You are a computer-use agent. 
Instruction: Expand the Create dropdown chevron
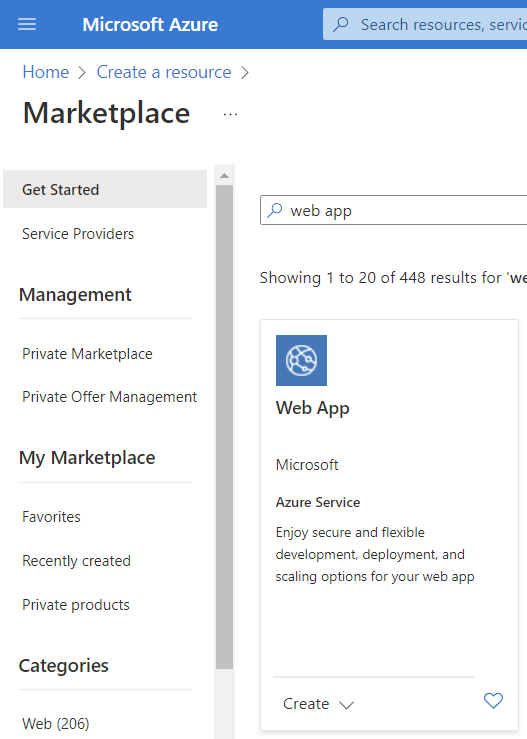coord(346,705)
